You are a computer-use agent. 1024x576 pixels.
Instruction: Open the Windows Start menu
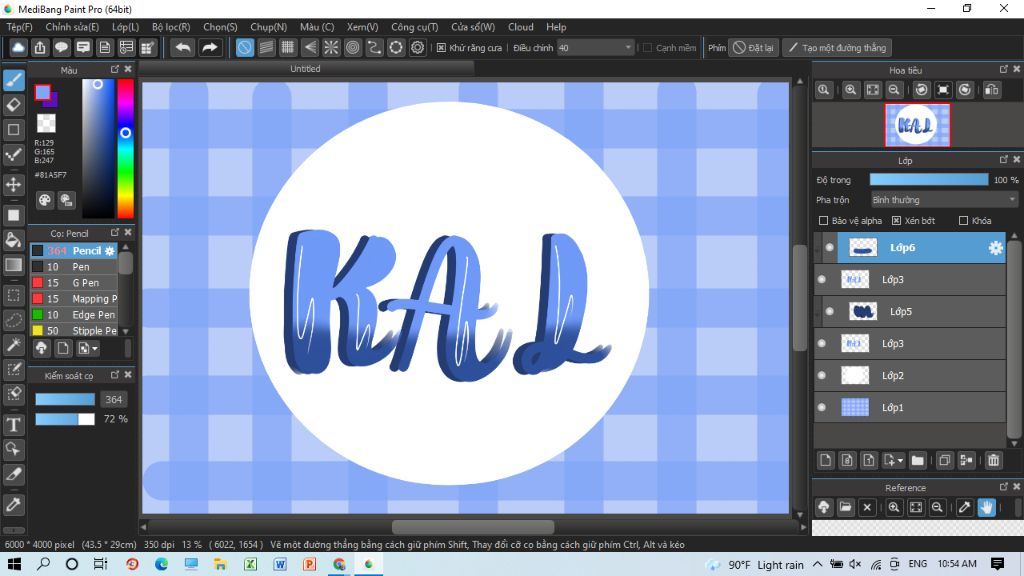(14, 564)
